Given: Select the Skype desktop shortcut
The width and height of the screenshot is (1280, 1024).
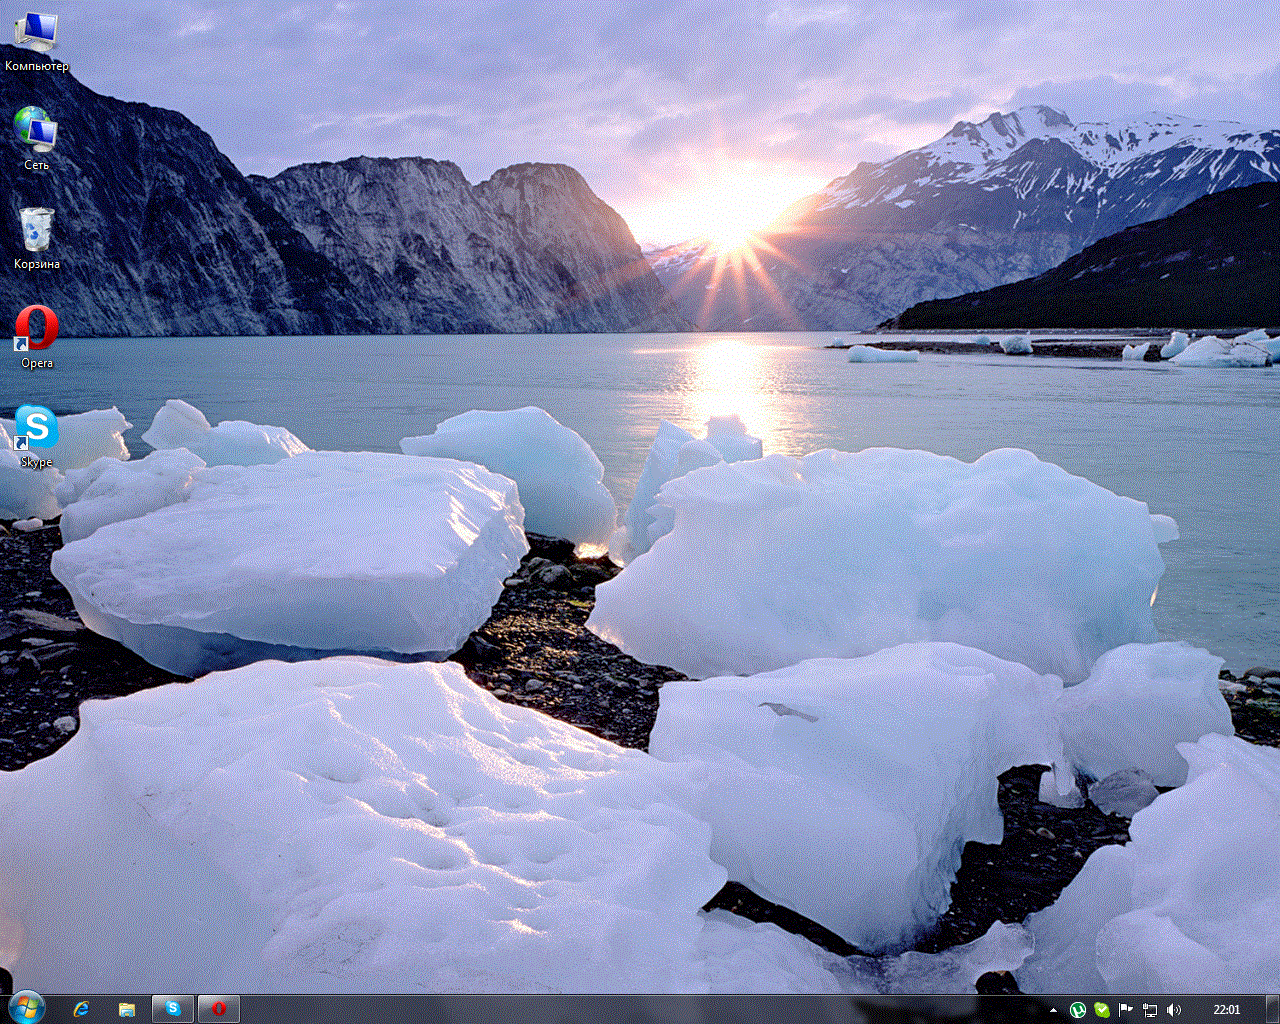Looking at the screenshot, I should pos(36,429).
